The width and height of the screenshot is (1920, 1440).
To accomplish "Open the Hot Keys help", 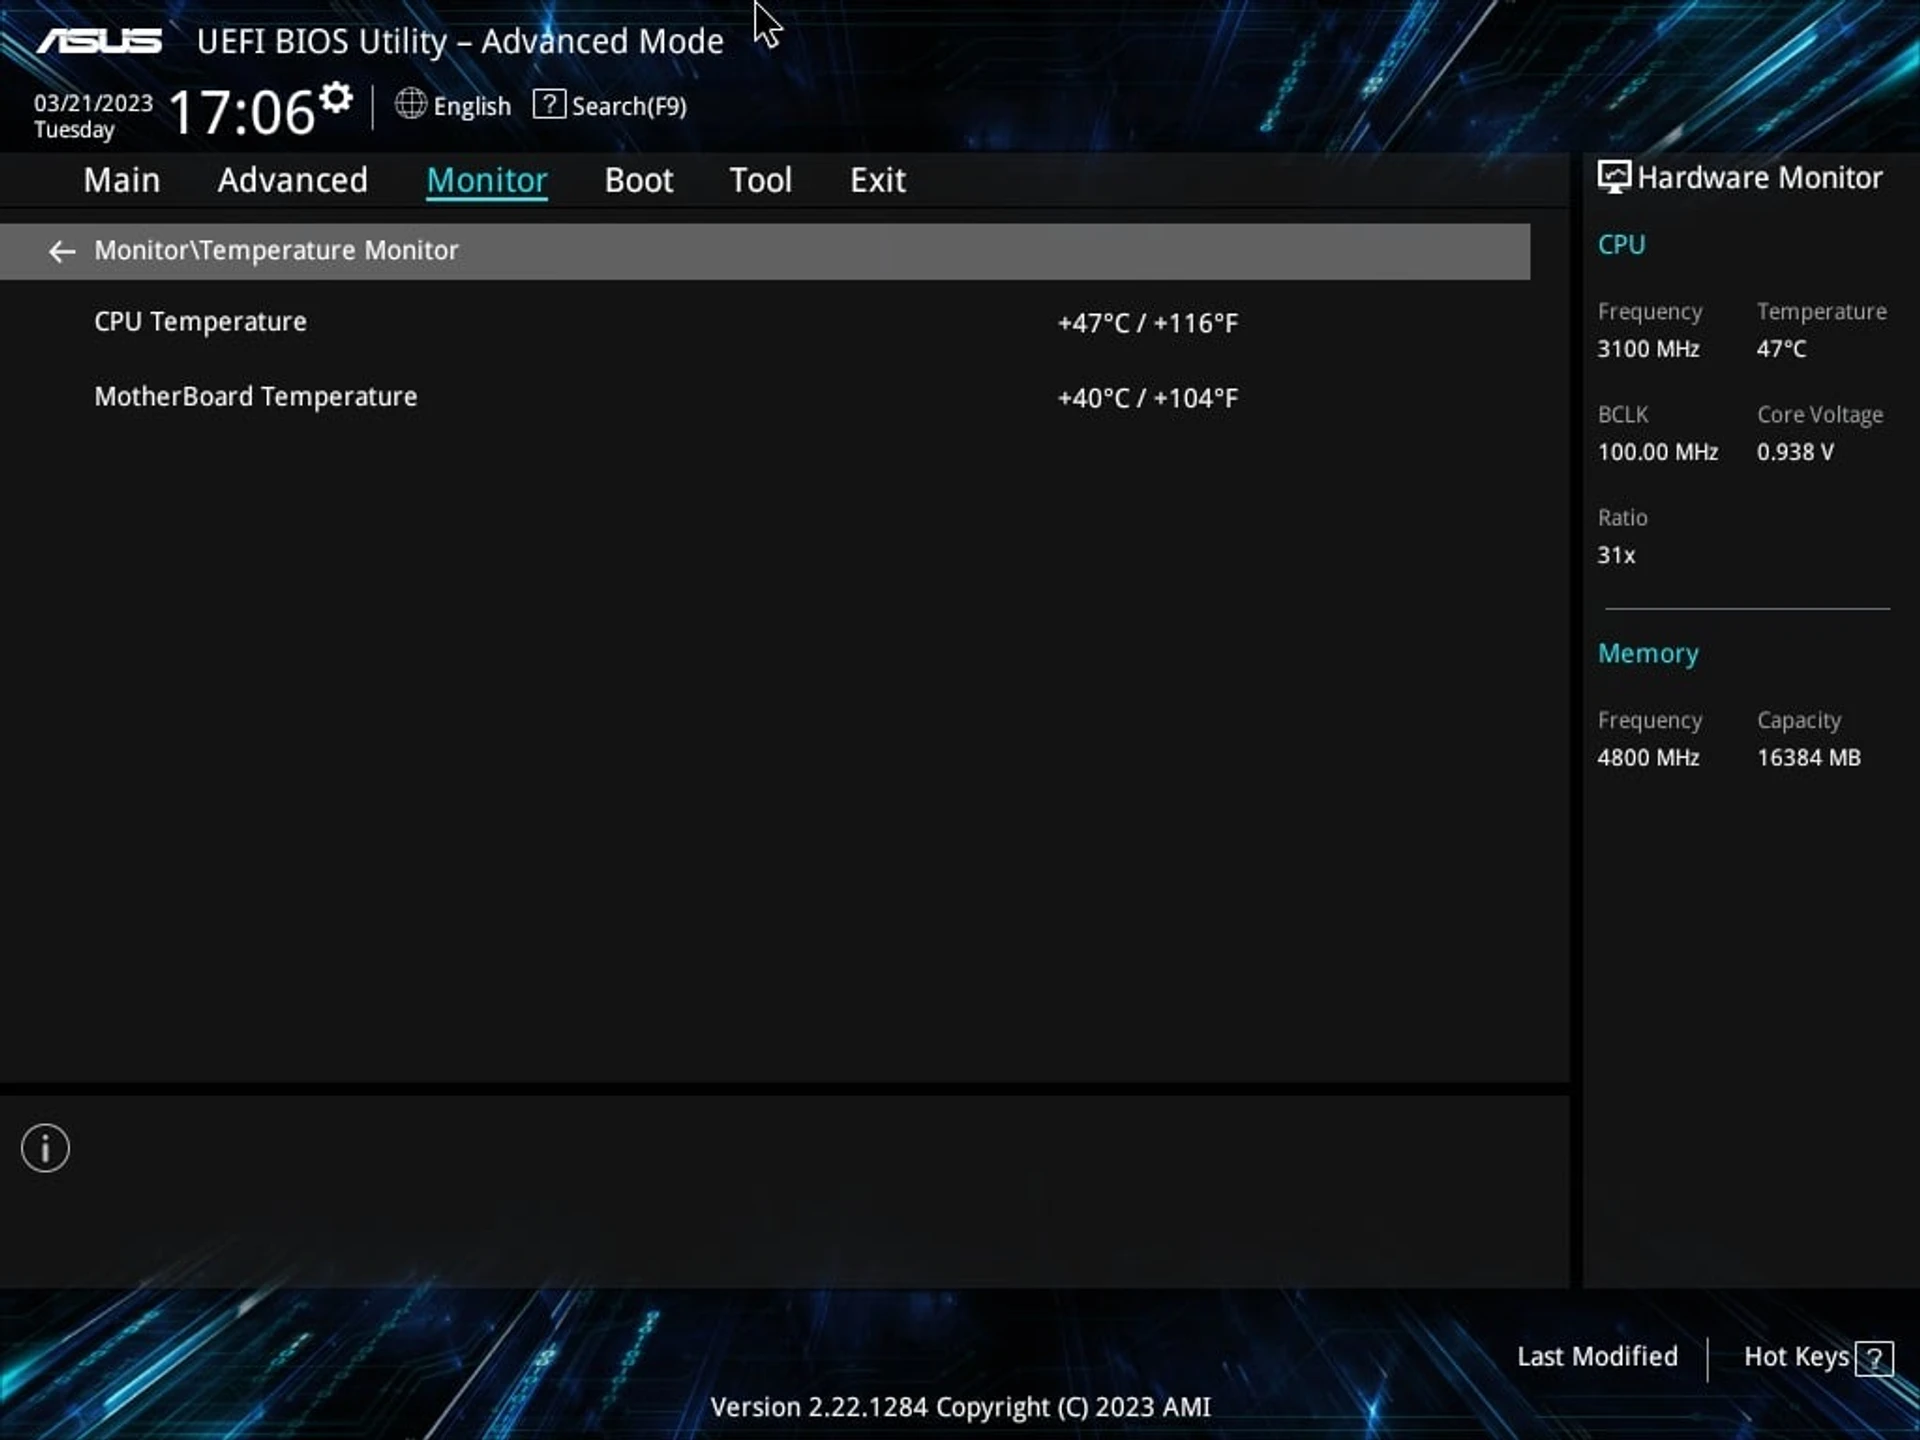I will (1796, 1357).
